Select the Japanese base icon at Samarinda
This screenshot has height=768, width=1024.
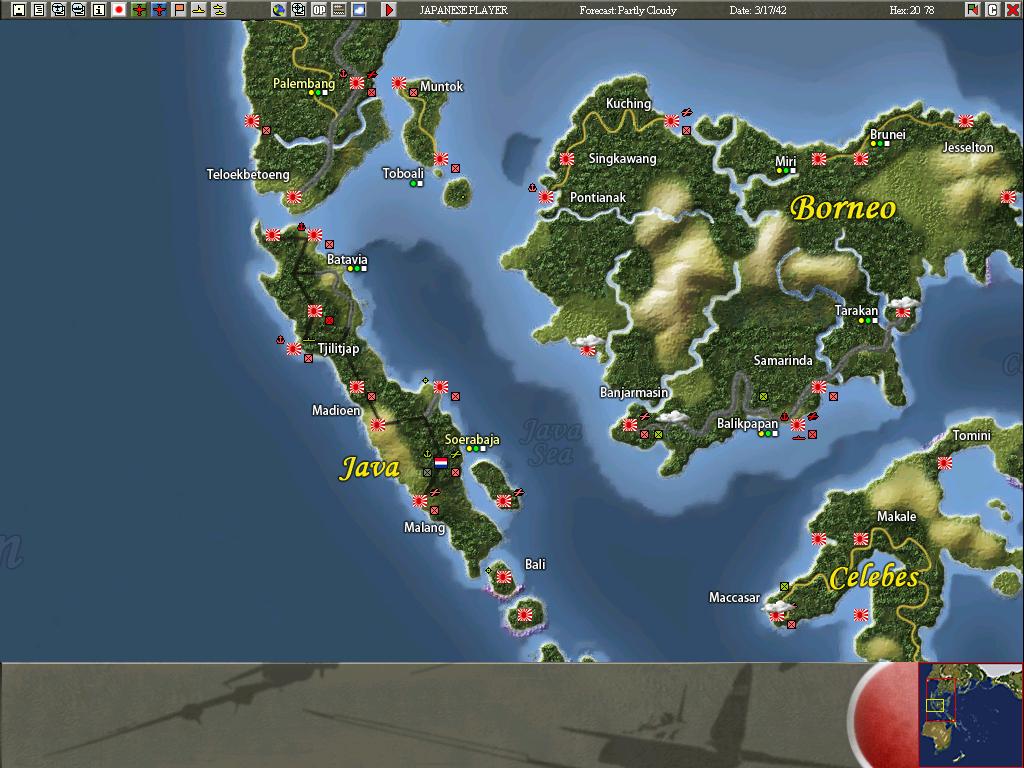tap(818, 387)
